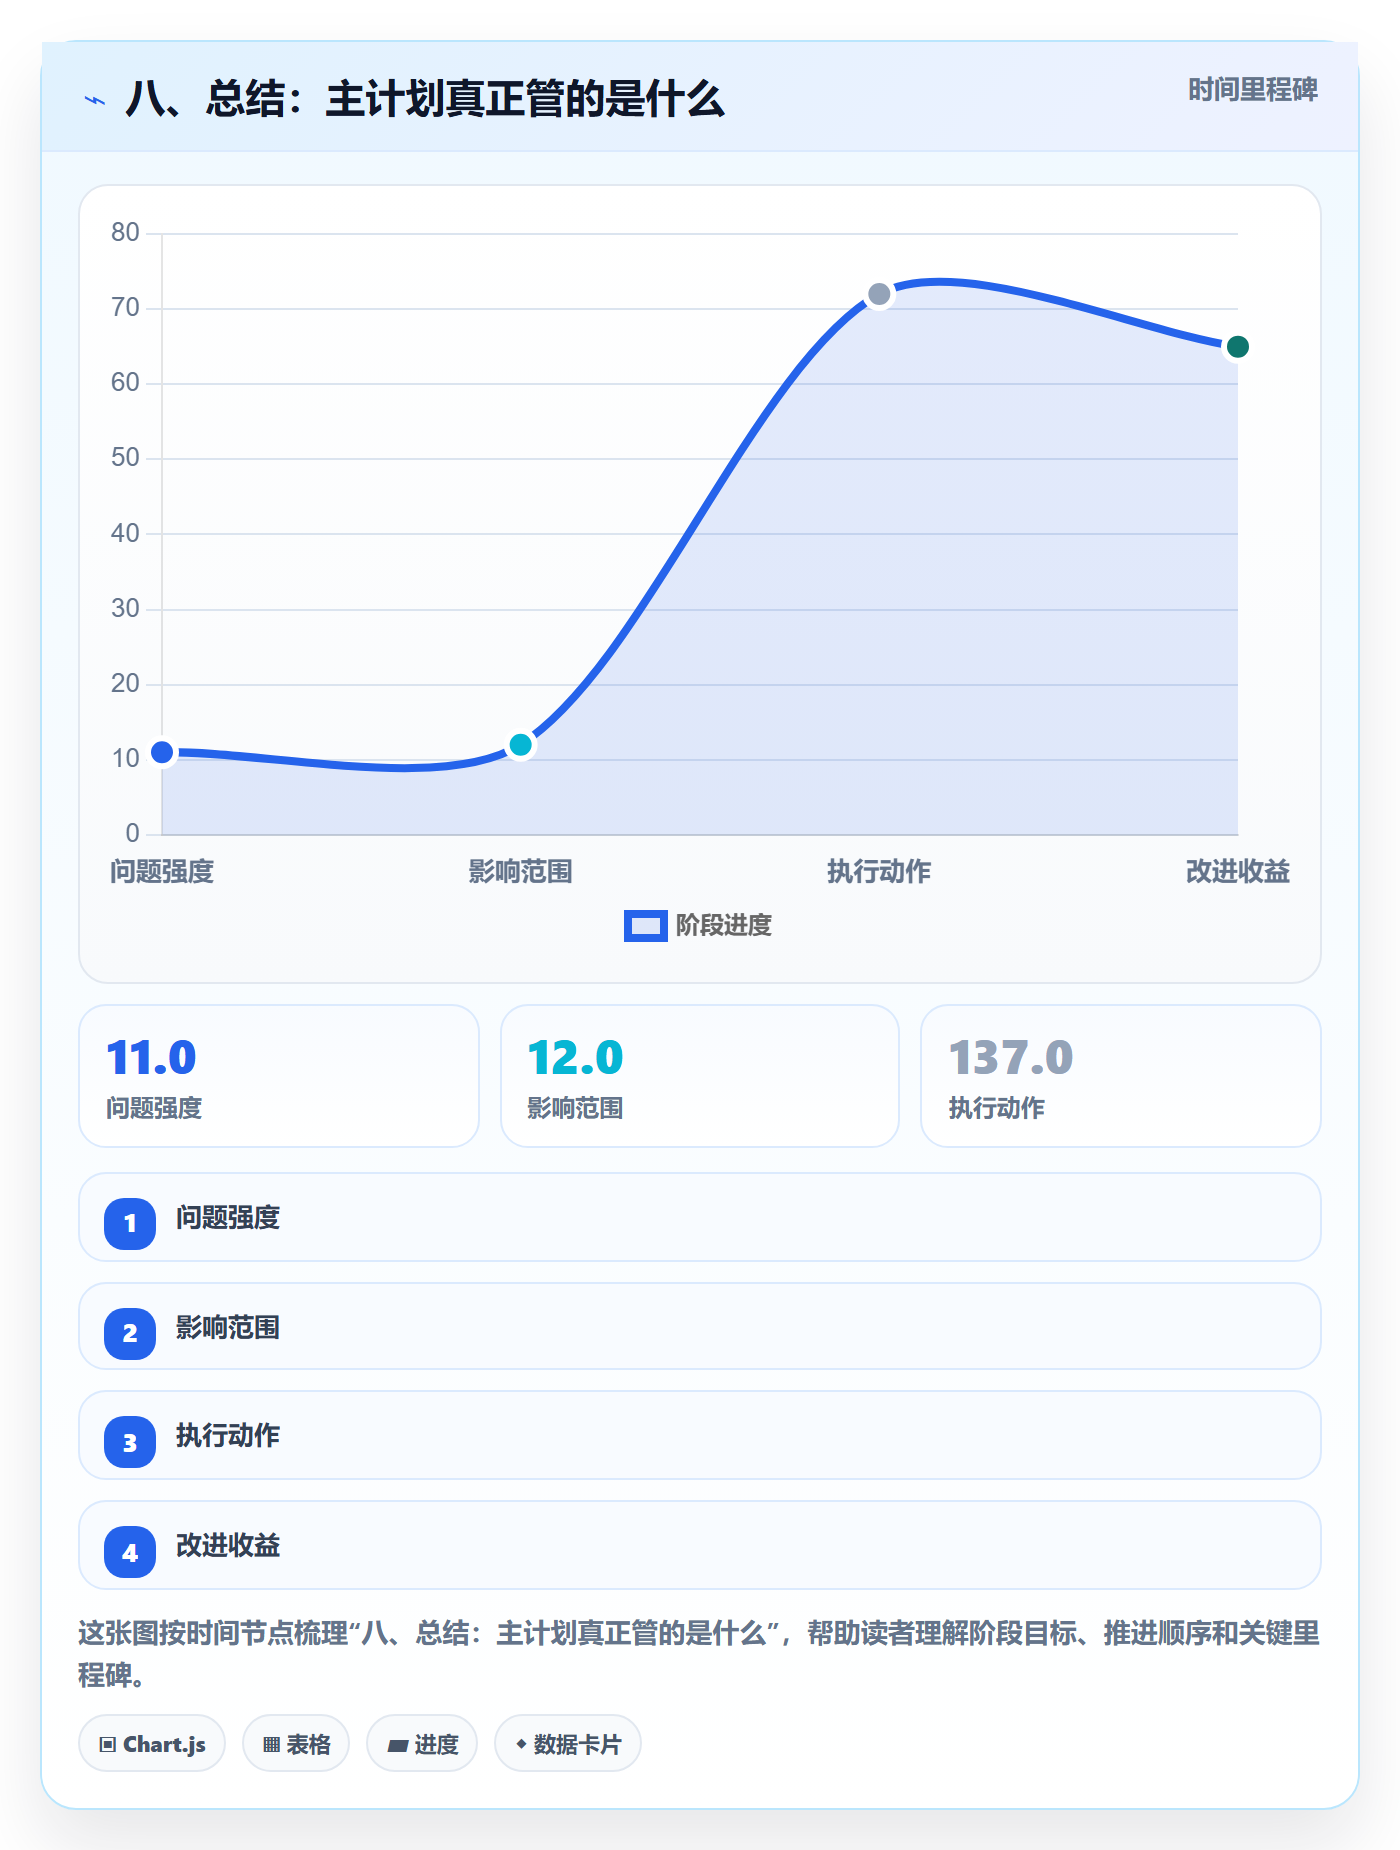The image size is (1400, 1850).
Task: Click the 问题强度 text in list row 1
Action: [x=228, y=1218]
